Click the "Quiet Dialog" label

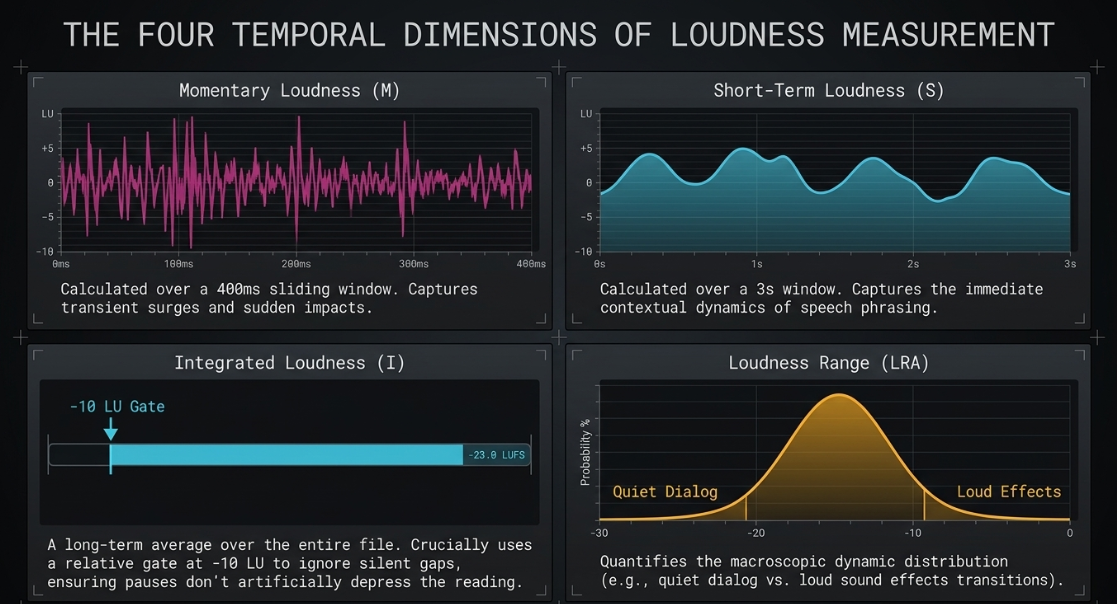point(665,491)
